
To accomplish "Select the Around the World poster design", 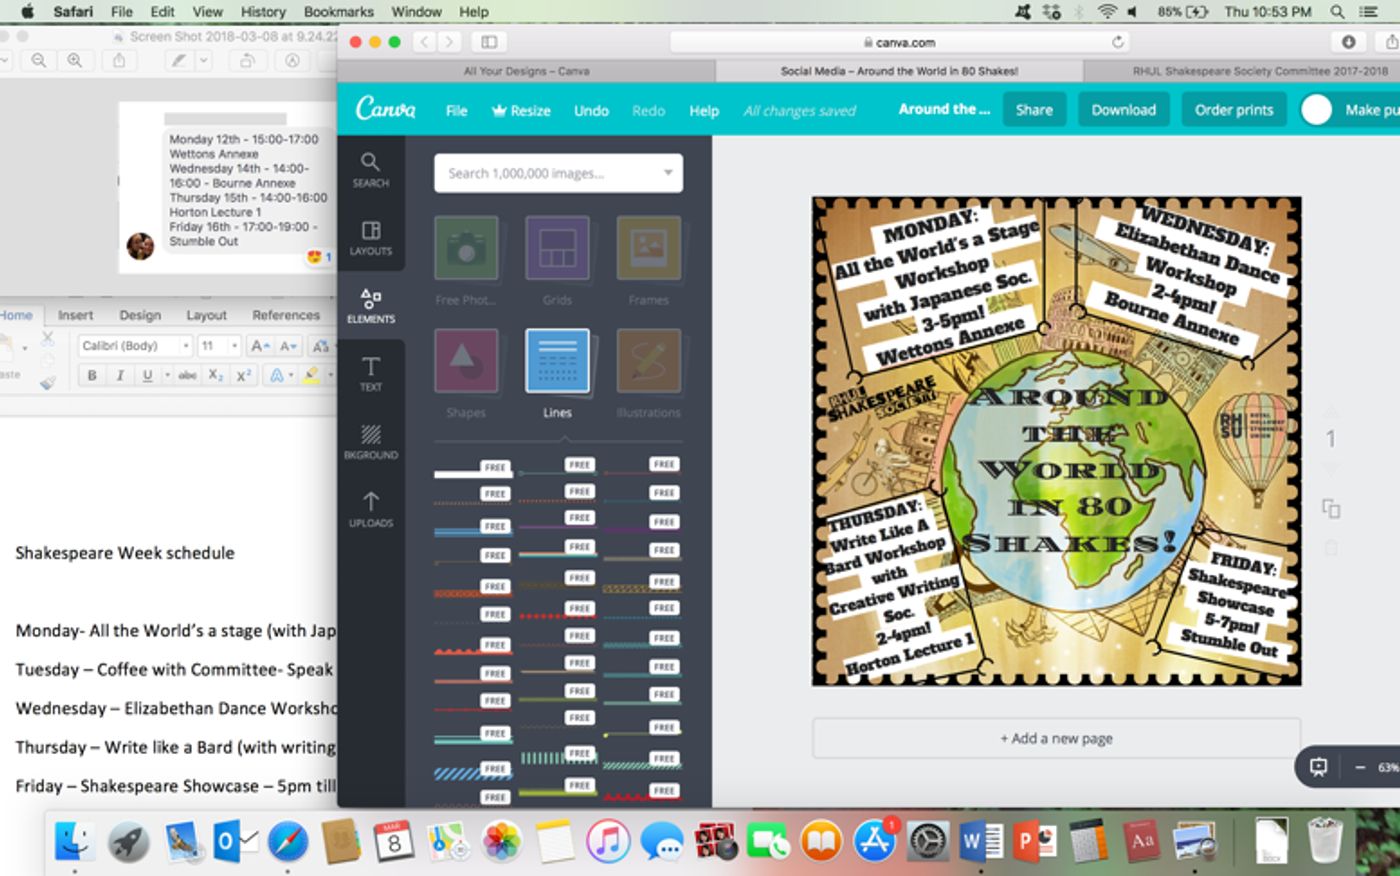I will coord(1056,441).
